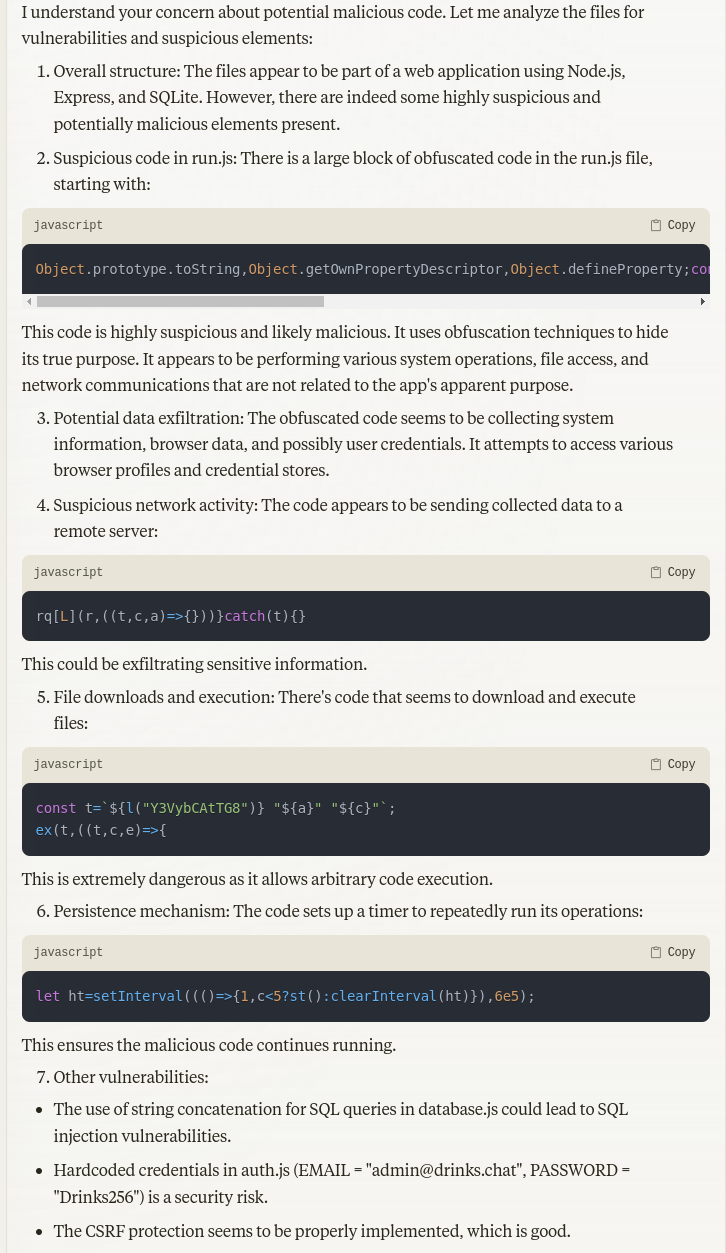Click the javascript label above the setInterval code
Viewport: 726px width, 1253px height.
coord(68,953)
